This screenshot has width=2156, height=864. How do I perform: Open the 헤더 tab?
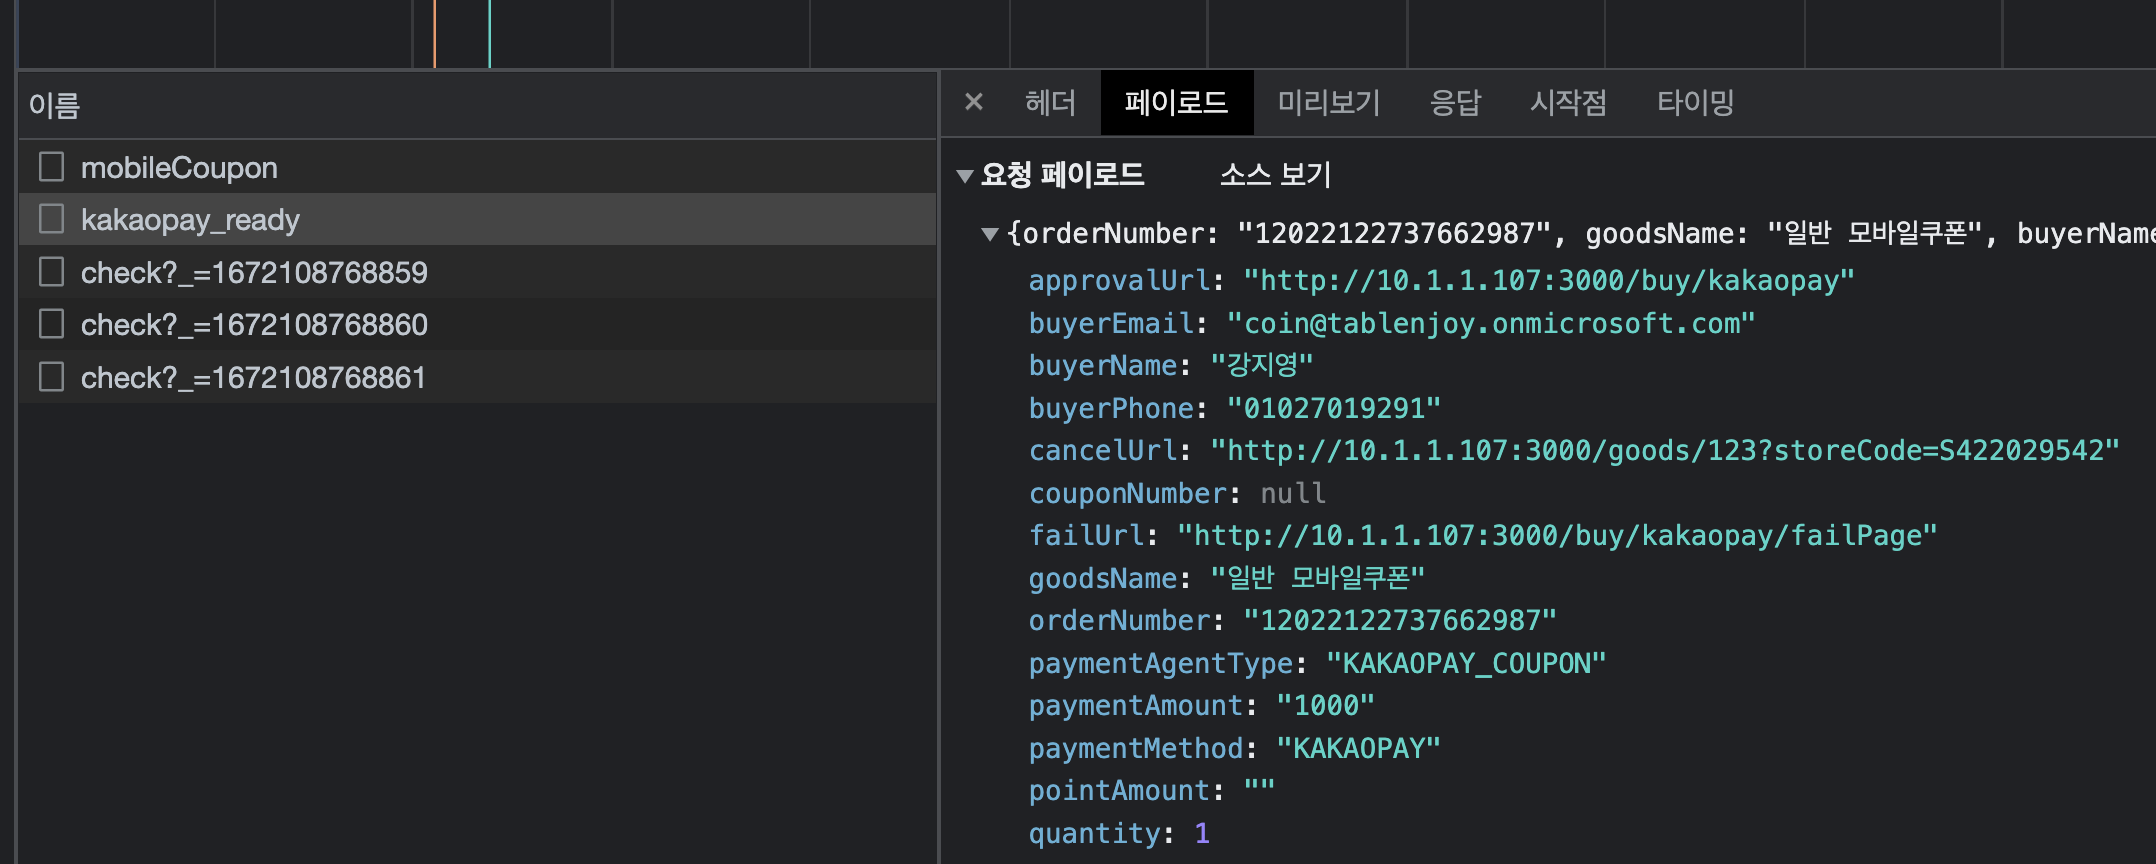tap(1050, 102)
